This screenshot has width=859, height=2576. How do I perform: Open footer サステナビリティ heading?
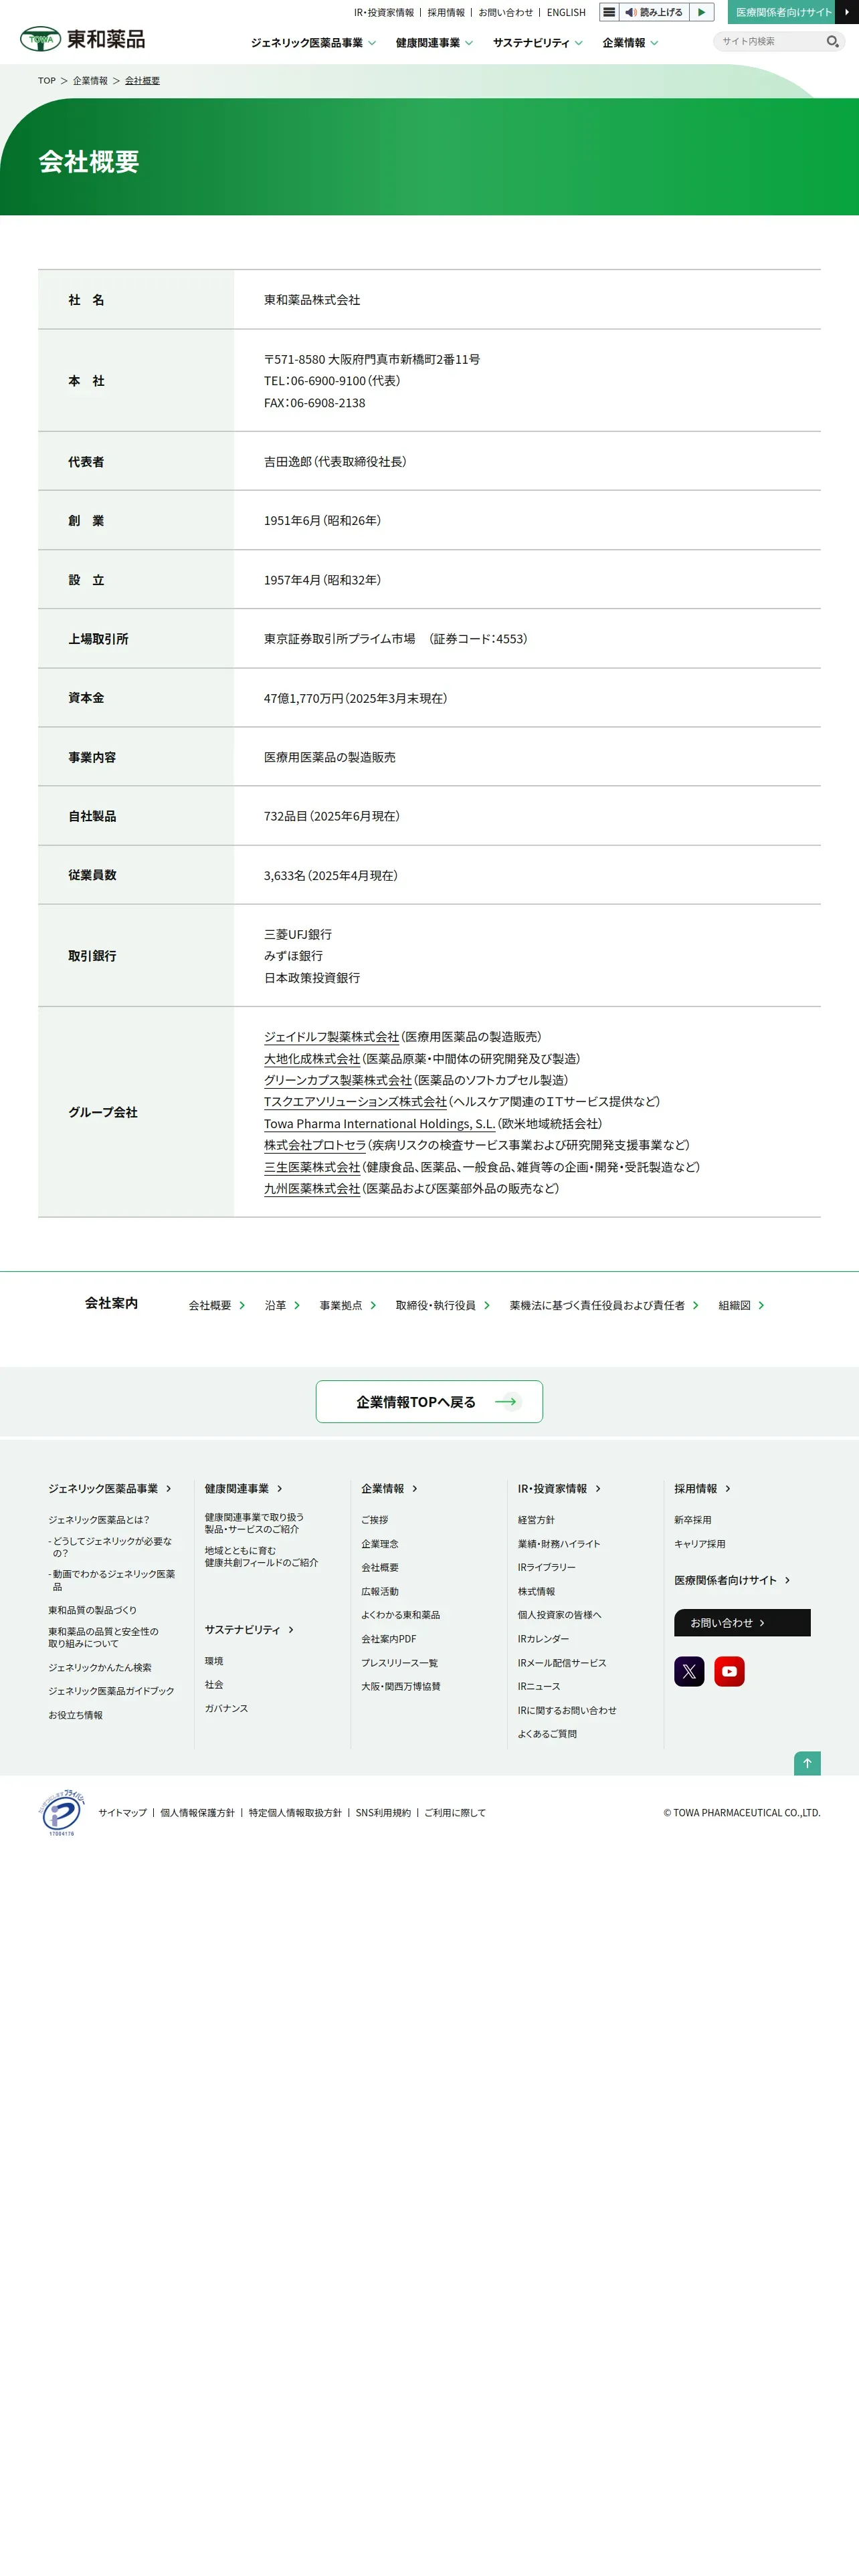pos(249,1630)
